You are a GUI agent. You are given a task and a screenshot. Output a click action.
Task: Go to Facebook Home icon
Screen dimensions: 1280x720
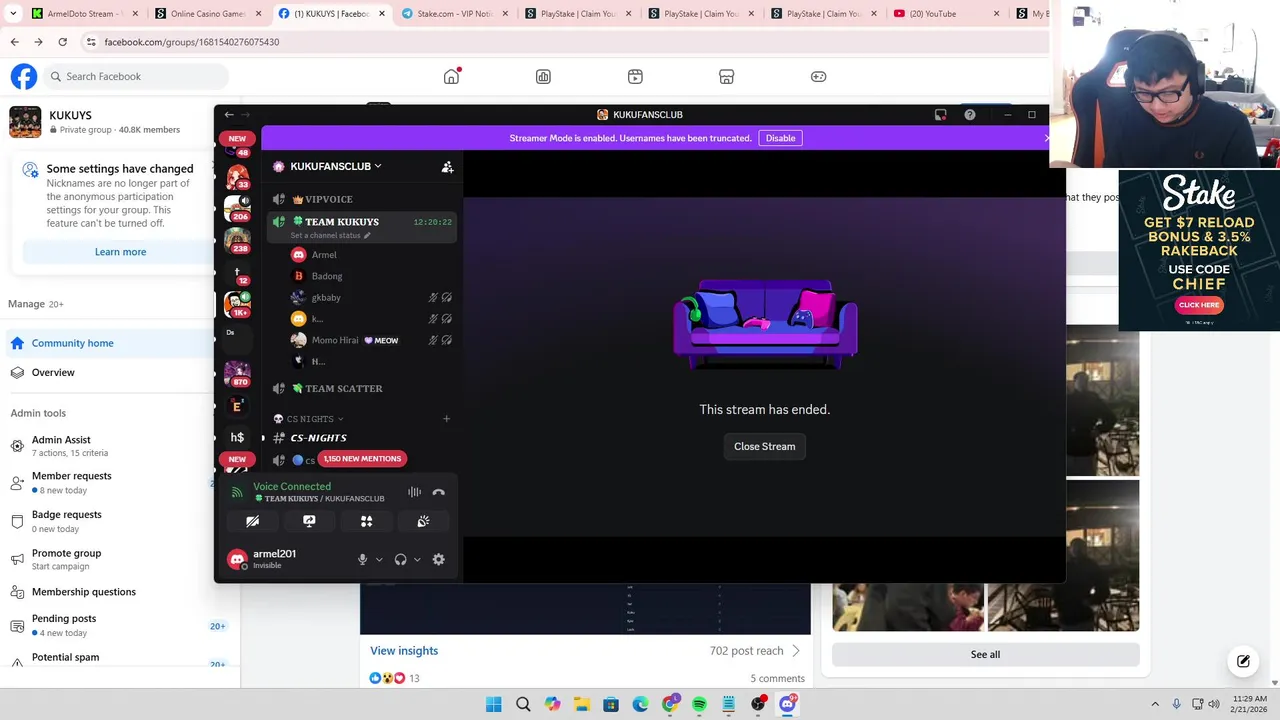click(x=452, y=77)
